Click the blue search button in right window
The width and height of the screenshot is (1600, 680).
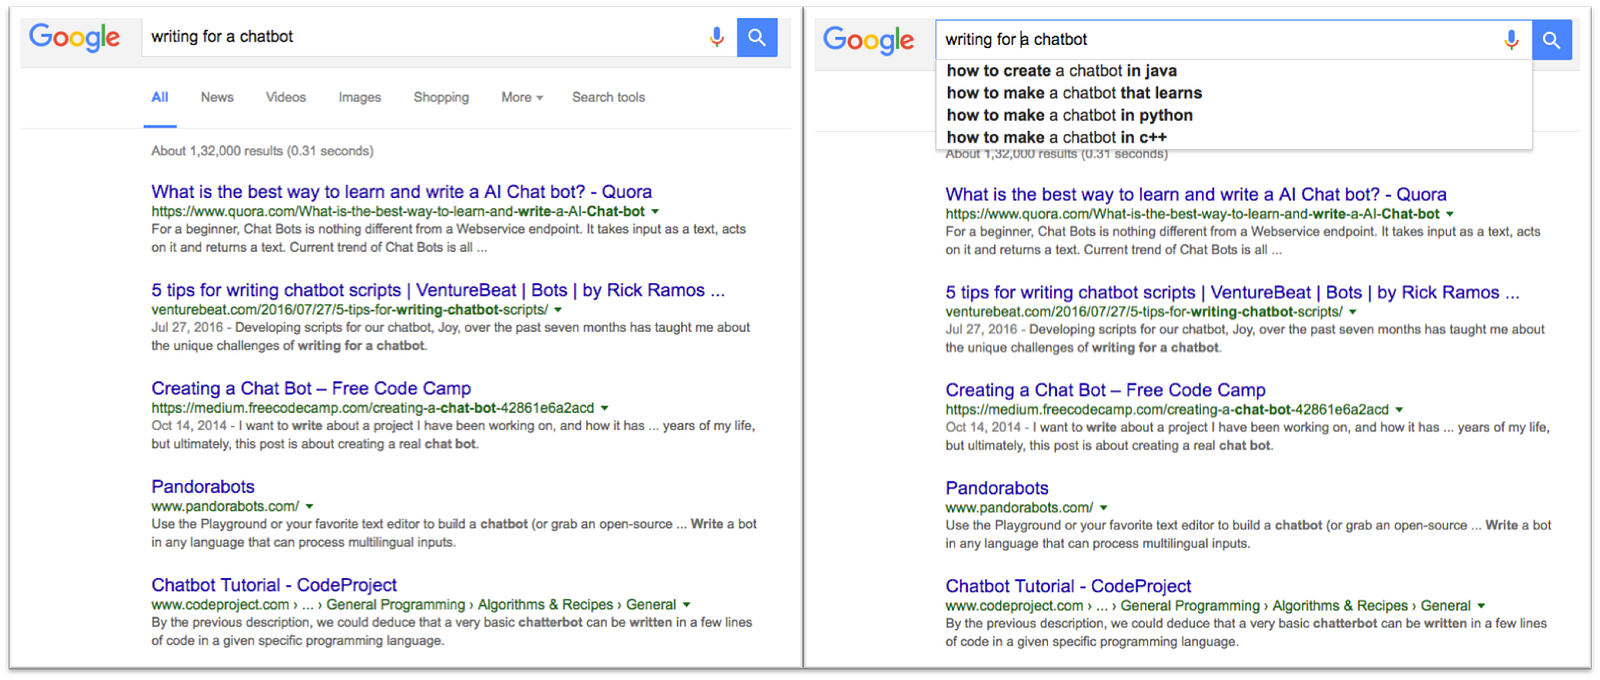(x=1552, y=40)
